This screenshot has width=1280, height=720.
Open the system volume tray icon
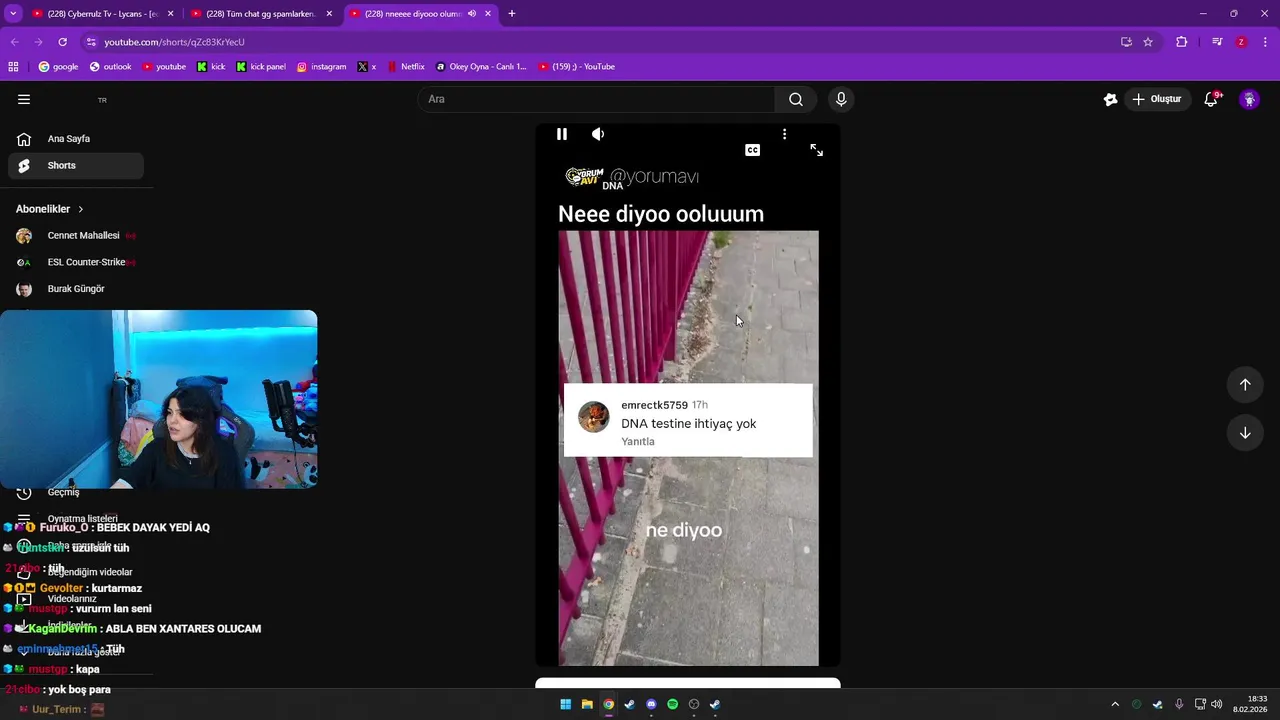[x=1216, y=705]
